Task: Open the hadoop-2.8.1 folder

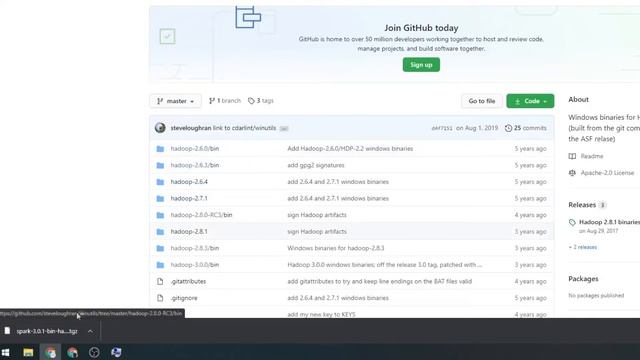Action: [x=189, y=231]
